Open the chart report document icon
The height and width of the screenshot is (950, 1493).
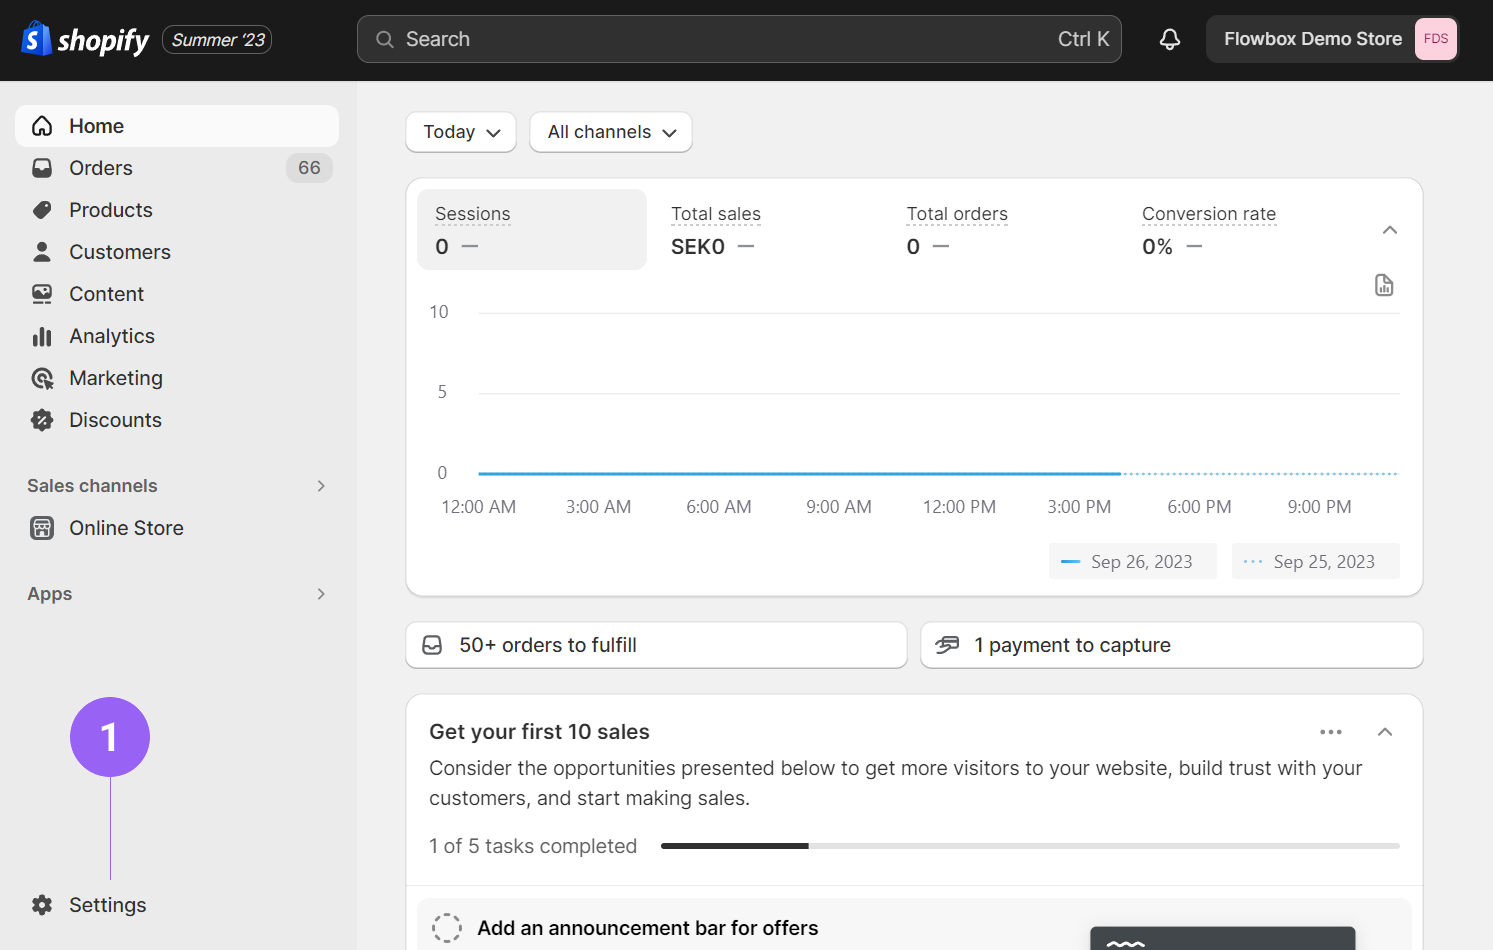tap(1384, 285)
